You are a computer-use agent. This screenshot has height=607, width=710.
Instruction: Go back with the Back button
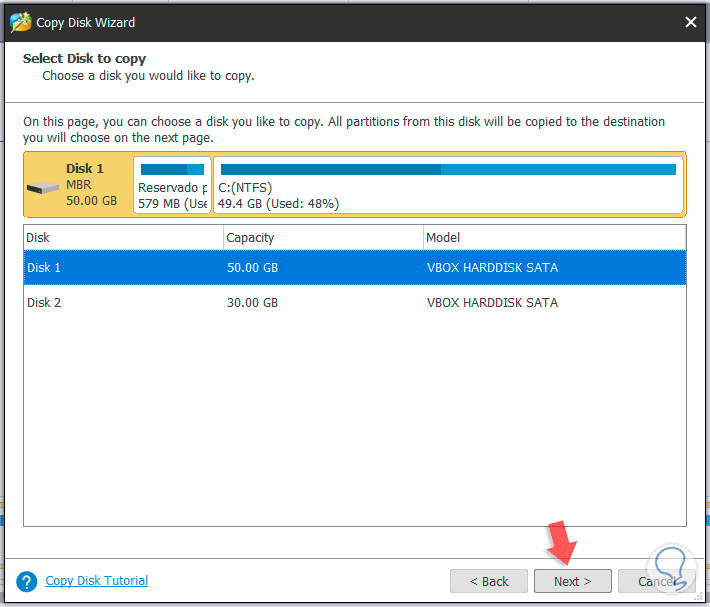click(x=488, y=581)
